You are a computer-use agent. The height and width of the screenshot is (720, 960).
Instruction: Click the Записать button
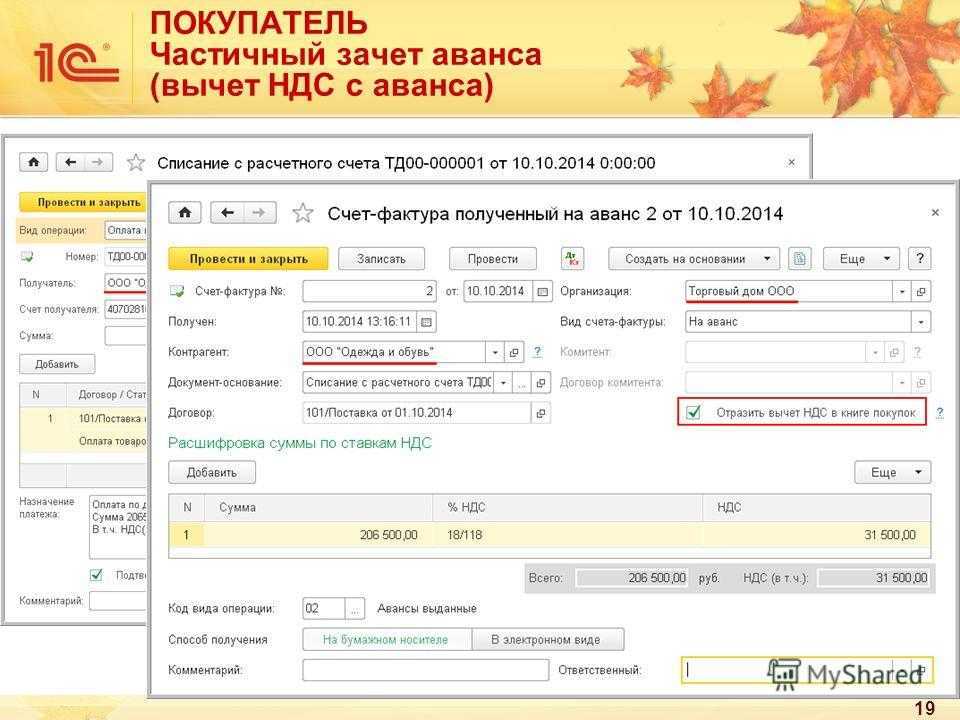click(381, 259)
